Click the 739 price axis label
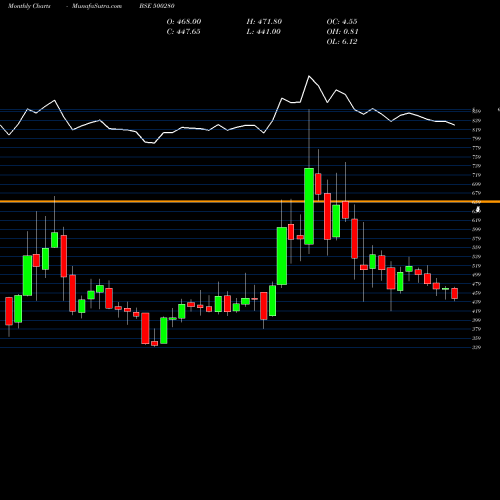The image size is (500, 500). (477, 166)
